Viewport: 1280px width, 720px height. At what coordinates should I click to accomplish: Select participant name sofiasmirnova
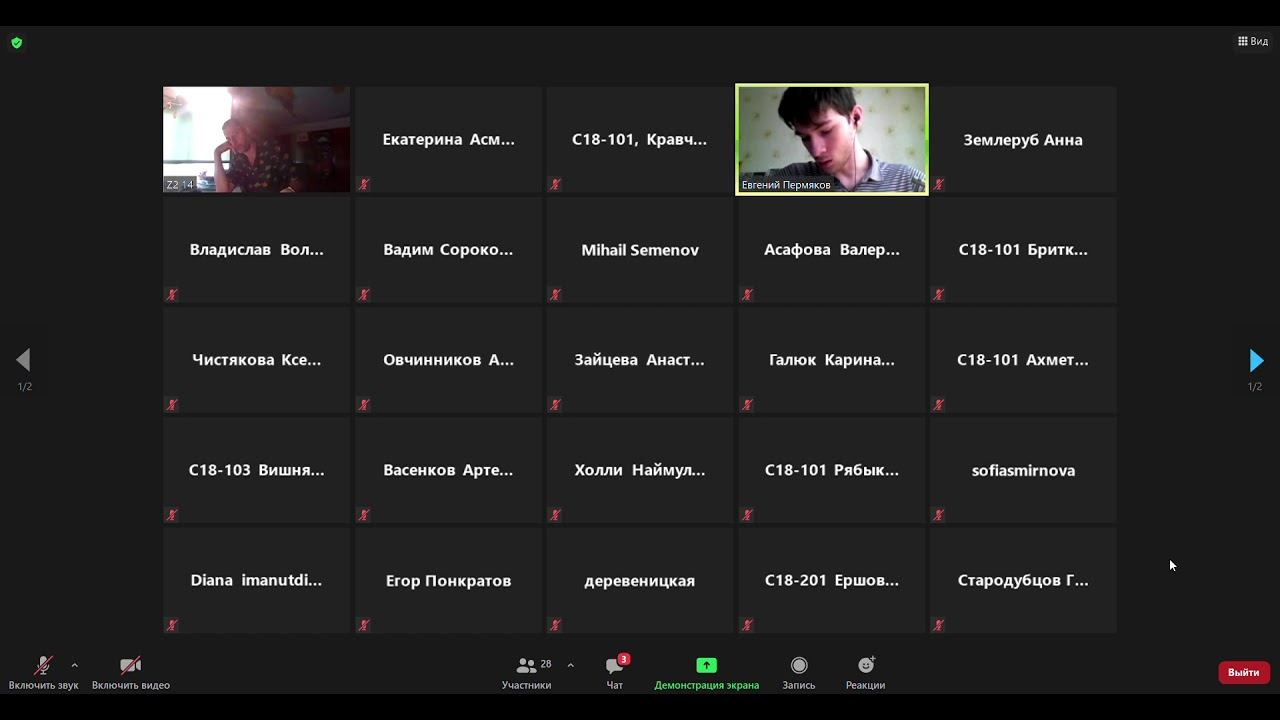pyautogui.click(x=1023, y=470)
